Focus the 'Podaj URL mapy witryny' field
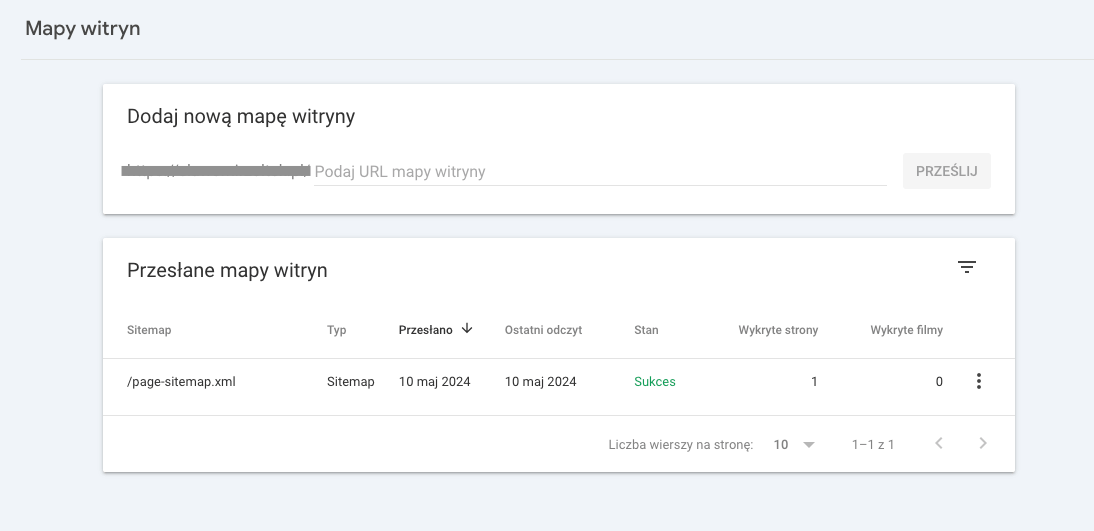This screenshot has width=1094, height=531. 600,171
